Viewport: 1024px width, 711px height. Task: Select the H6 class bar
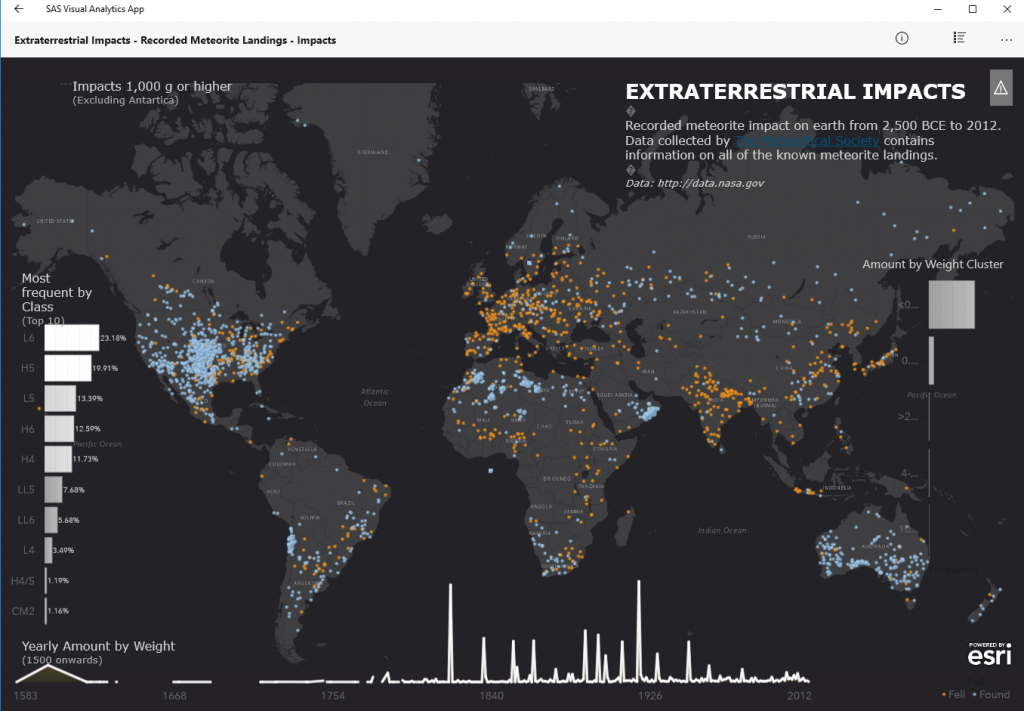pos(59,428)
